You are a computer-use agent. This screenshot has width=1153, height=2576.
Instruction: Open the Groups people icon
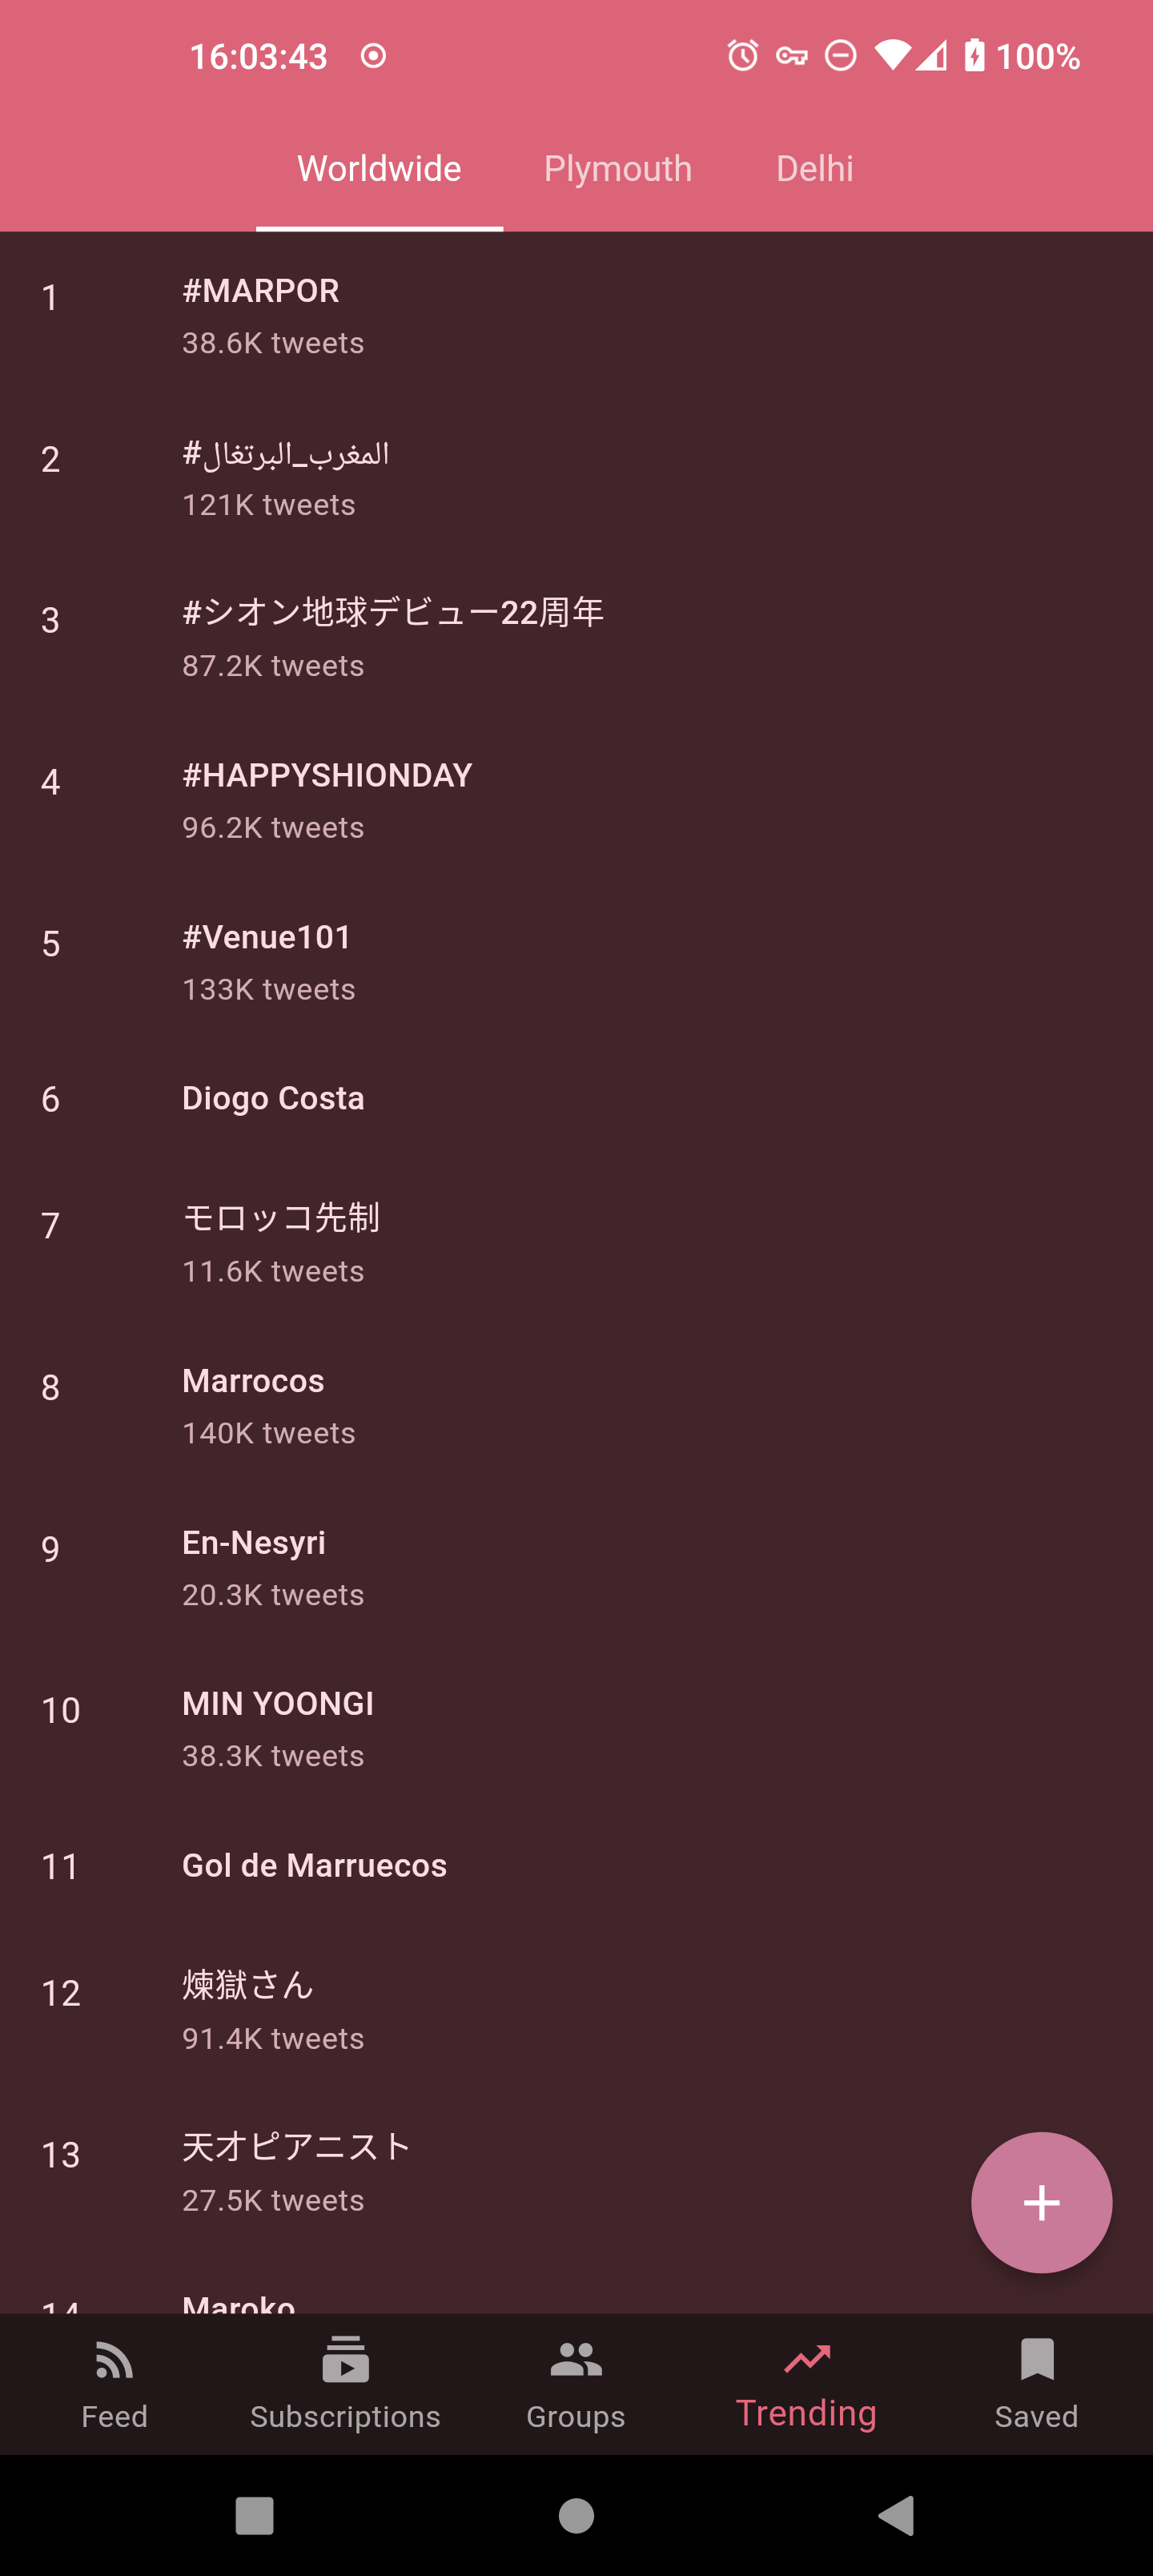point(576,2361)
